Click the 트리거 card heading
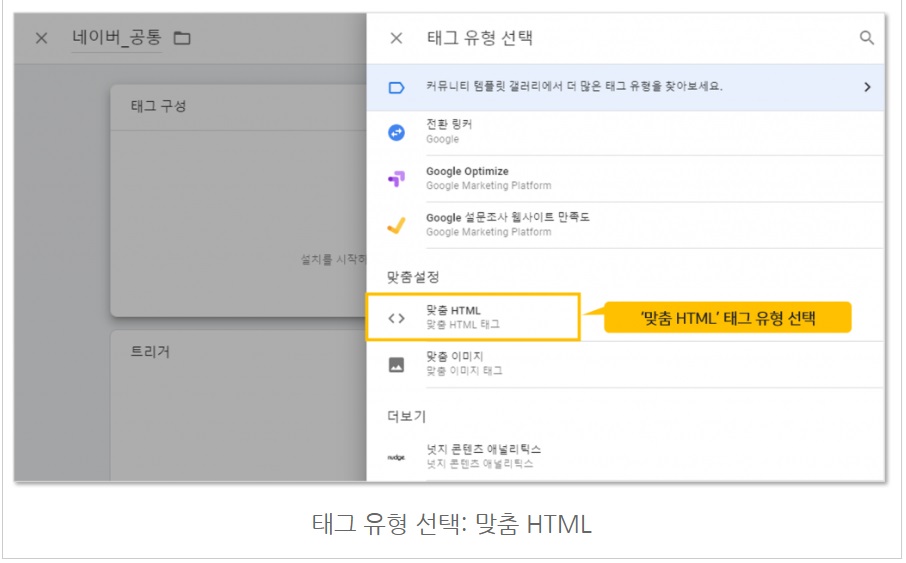The height and width of the screenshot is (563, 906). click(150, 351)
